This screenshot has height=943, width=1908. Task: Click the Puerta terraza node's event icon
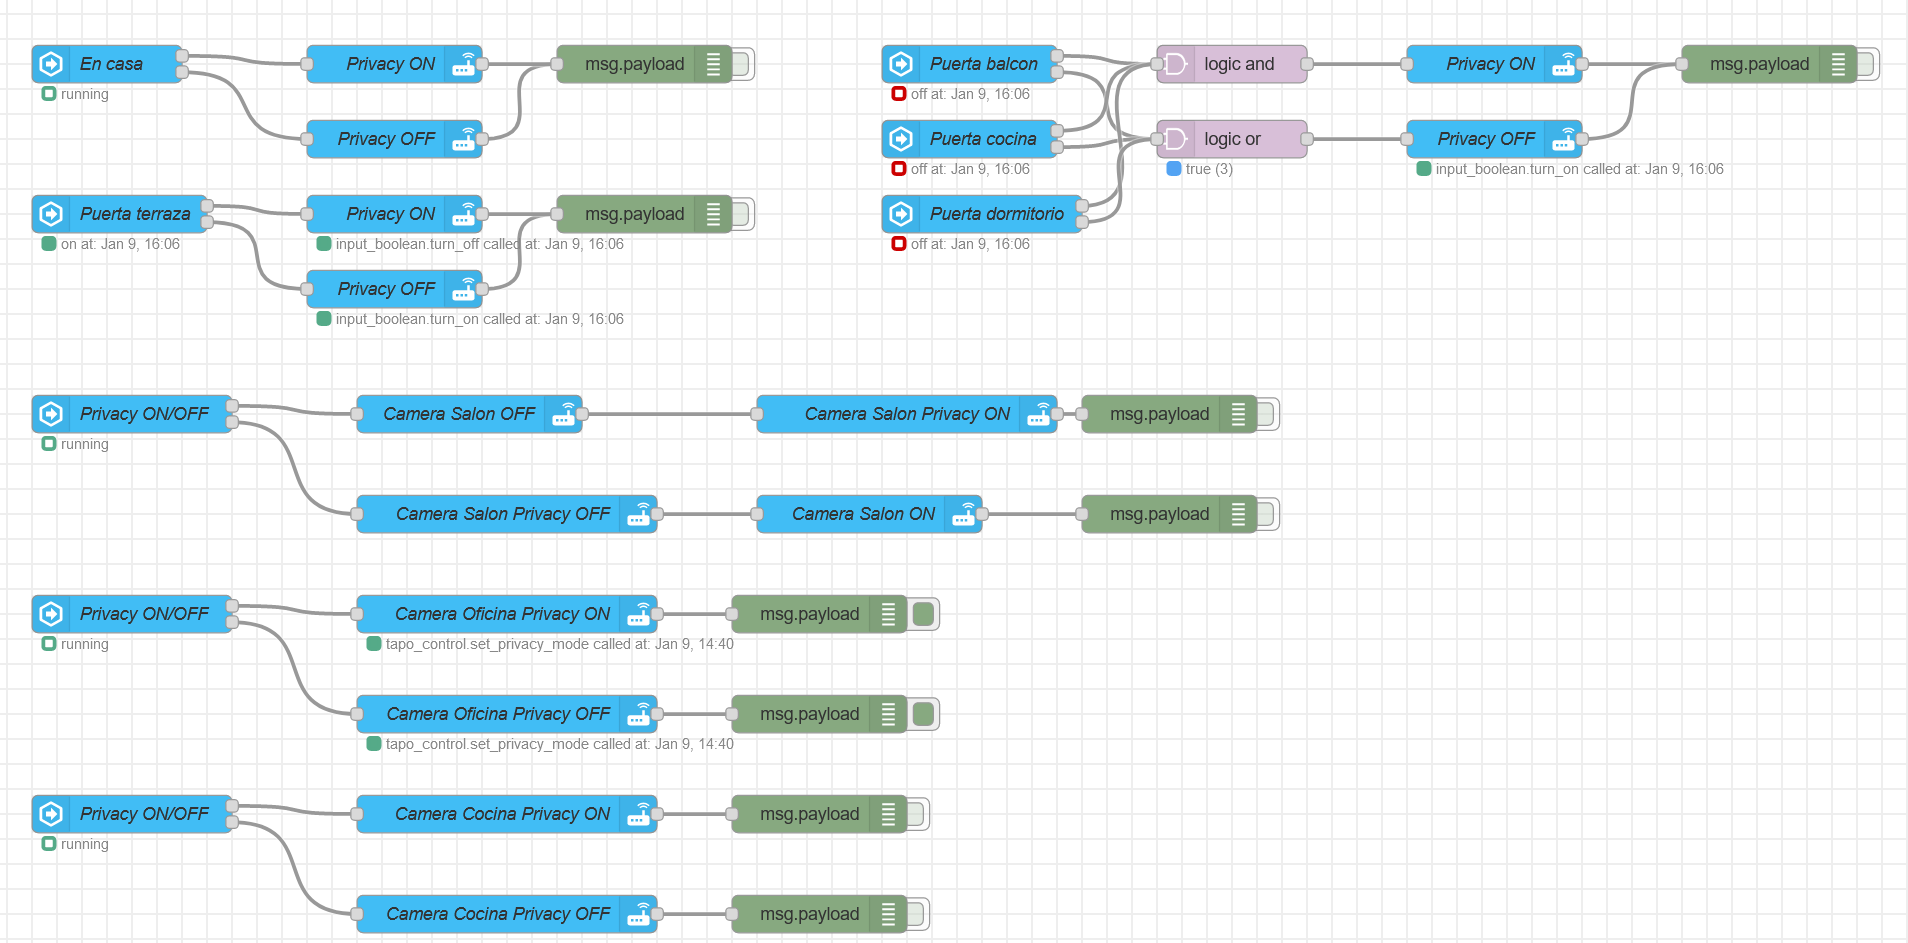[51, 214]
